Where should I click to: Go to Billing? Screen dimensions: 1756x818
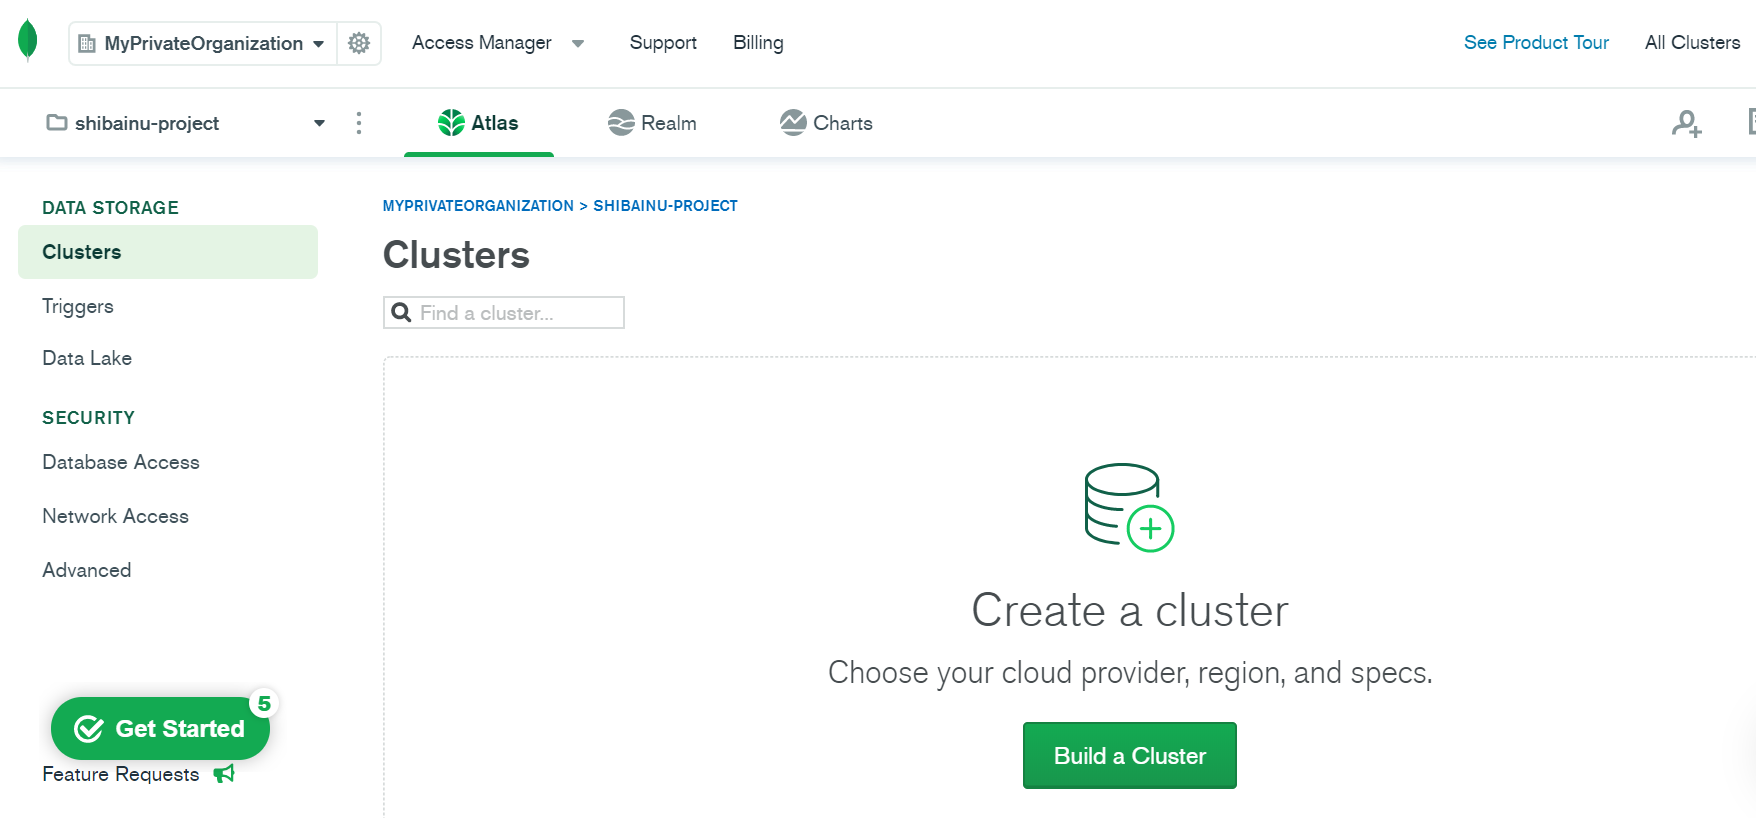pos(758,43)
